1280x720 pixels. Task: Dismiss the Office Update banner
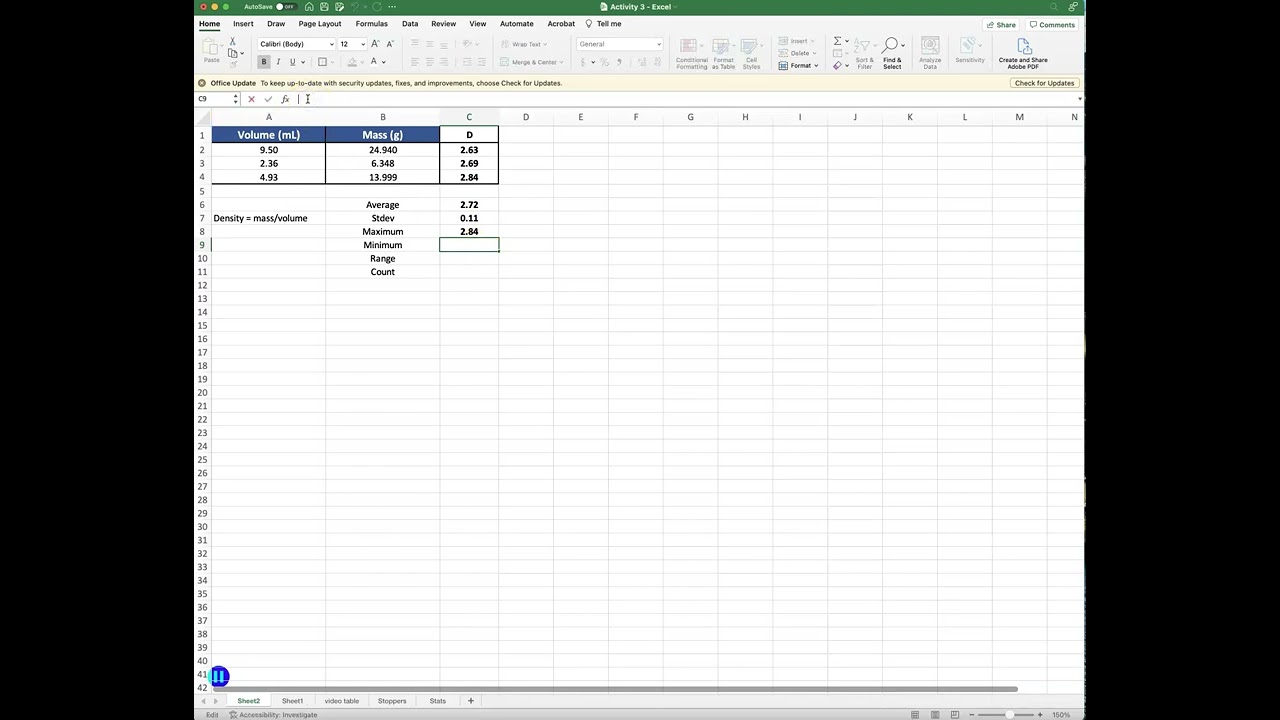[x=202, y=83]
